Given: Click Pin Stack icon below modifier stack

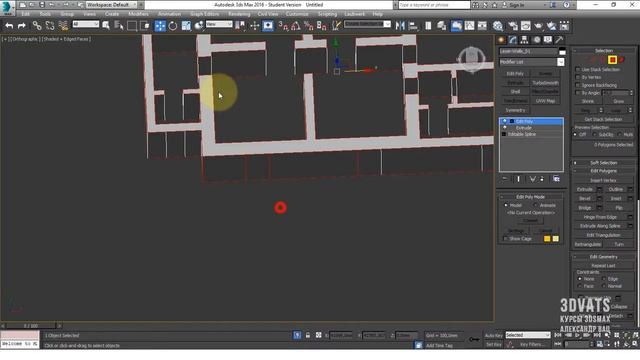Looking at the screenshot, I should (x=505, y=179).
